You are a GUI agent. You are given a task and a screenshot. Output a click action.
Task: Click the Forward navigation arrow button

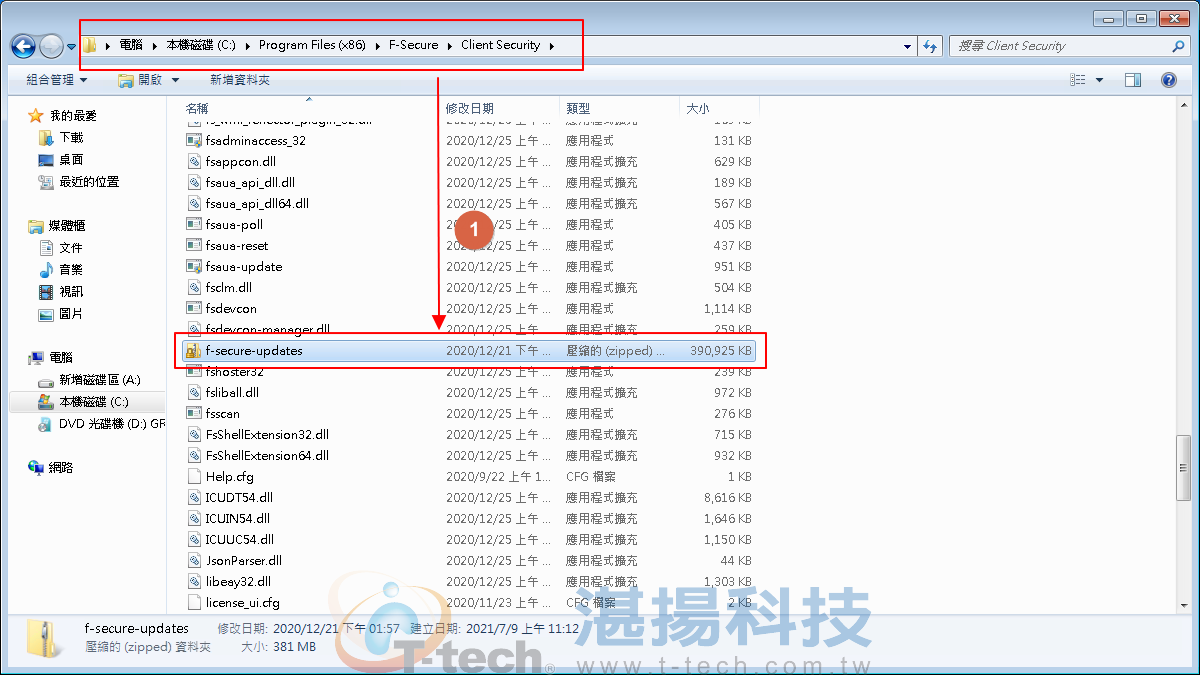pyautogui.click(x=52, y=46)
